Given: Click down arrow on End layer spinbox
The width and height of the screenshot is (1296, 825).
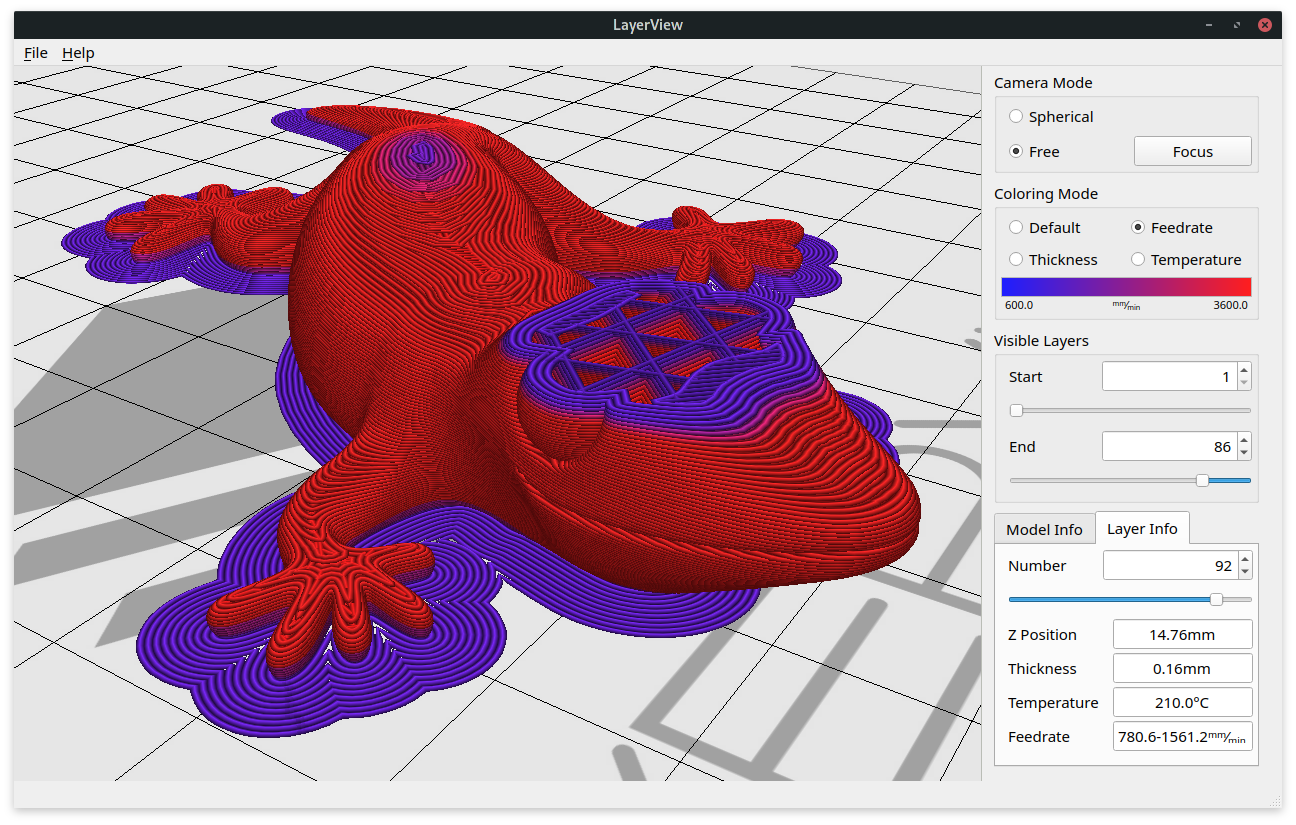Looking at the screenshot, I should (1244, 453).
